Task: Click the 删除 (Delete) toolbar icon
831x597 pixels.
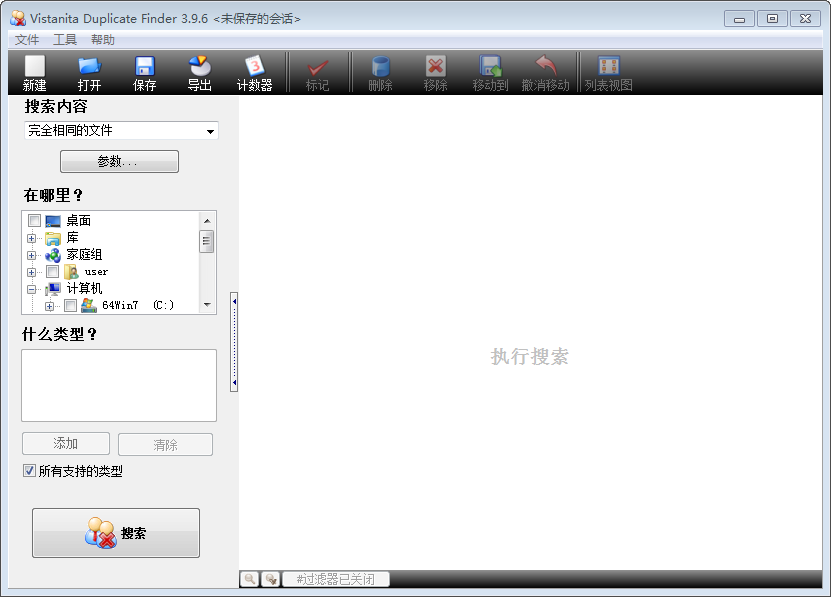Action: (x=380, y=73)
